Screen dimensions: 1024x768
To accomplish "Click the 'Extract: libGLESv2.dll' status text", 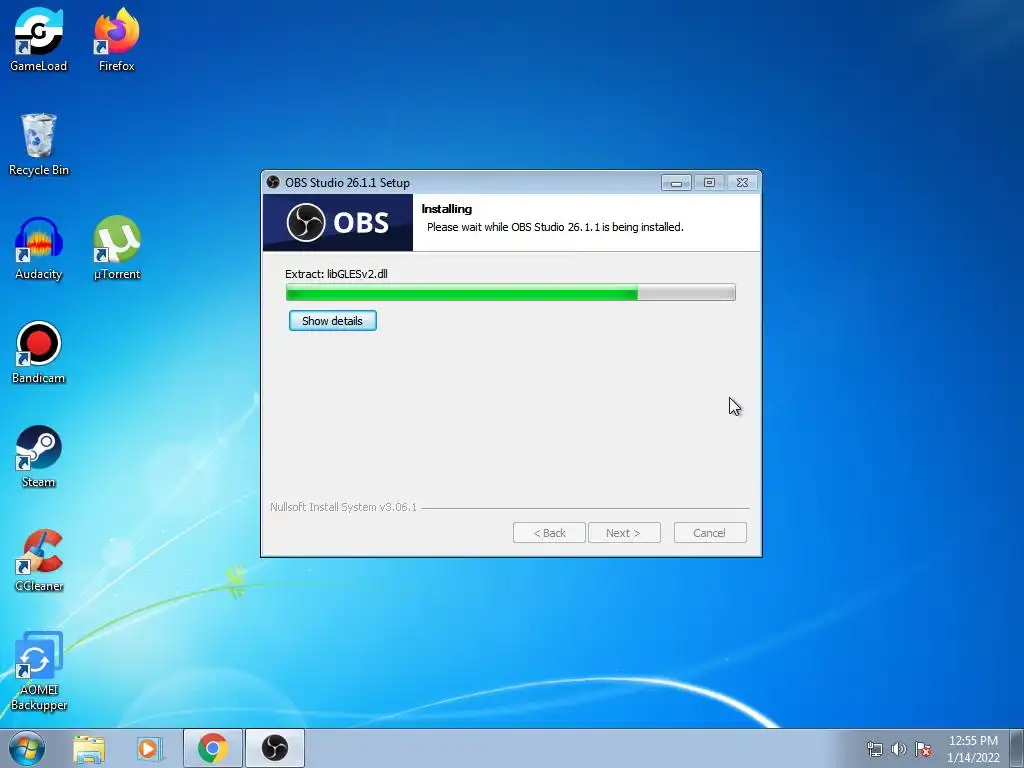I will tap(336, 274).
